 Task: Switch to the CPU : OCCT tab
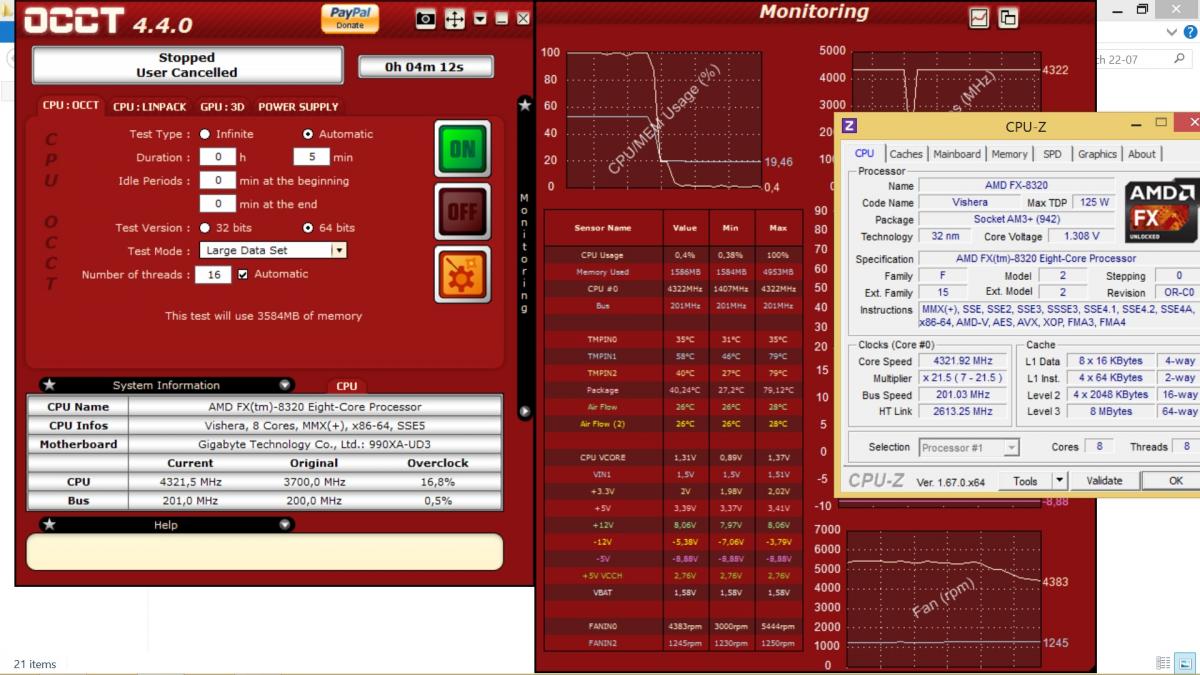point(70,105)
